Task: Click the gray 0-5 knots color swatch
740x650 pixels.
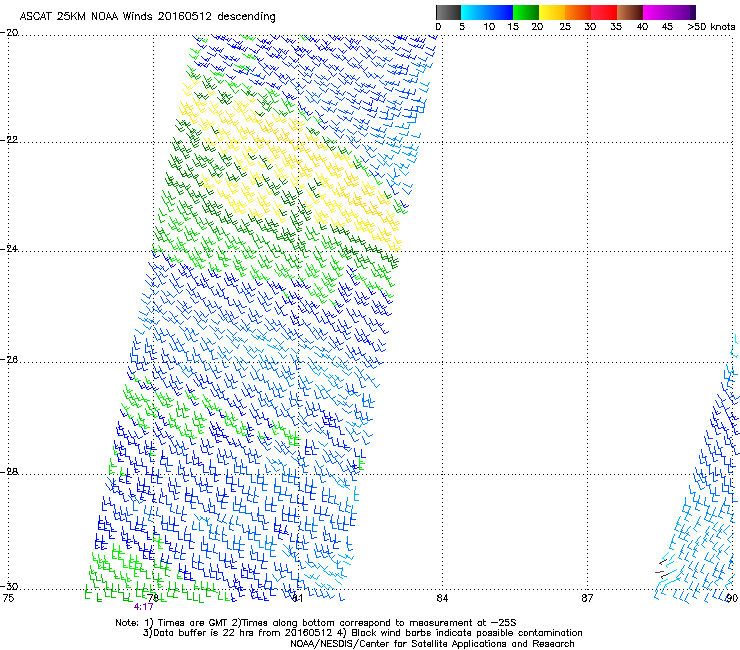Action: 448,12
